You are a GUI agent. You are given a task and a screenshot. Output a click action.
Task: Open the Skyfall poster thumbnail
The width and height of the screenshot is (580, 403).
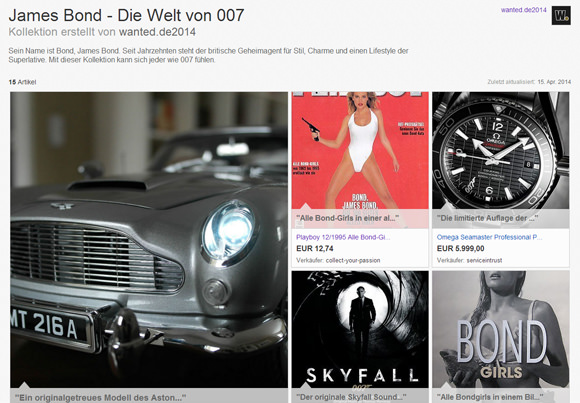[x=360, y=329]
